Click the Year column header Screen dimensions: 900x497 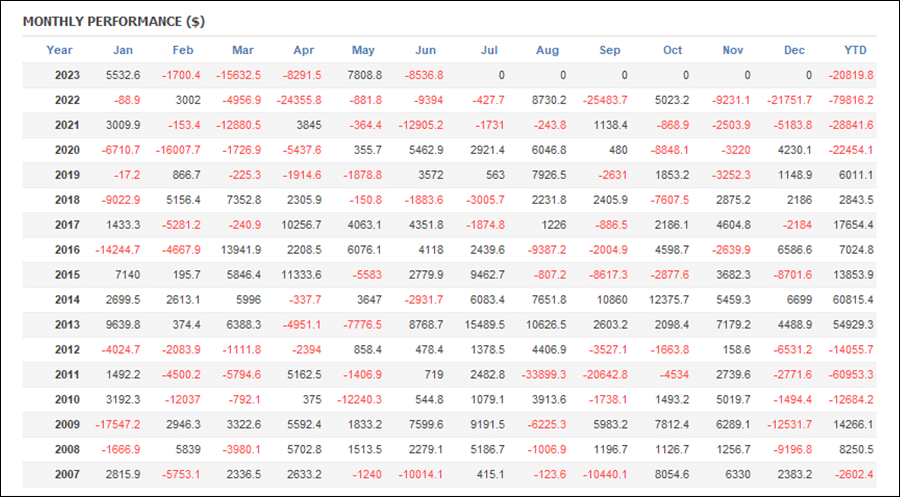tap(60, 50)
